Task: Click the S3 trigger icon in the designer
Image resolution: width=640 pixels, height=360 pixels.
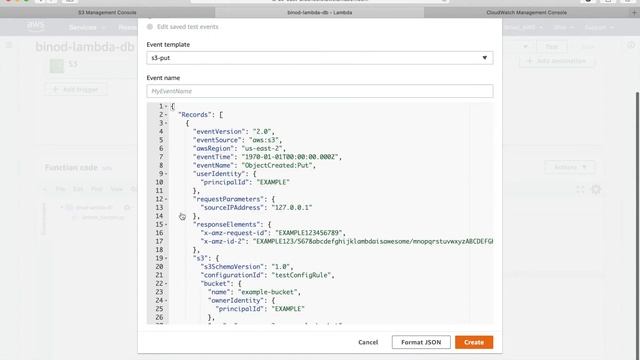Action: tap(57, 65)
